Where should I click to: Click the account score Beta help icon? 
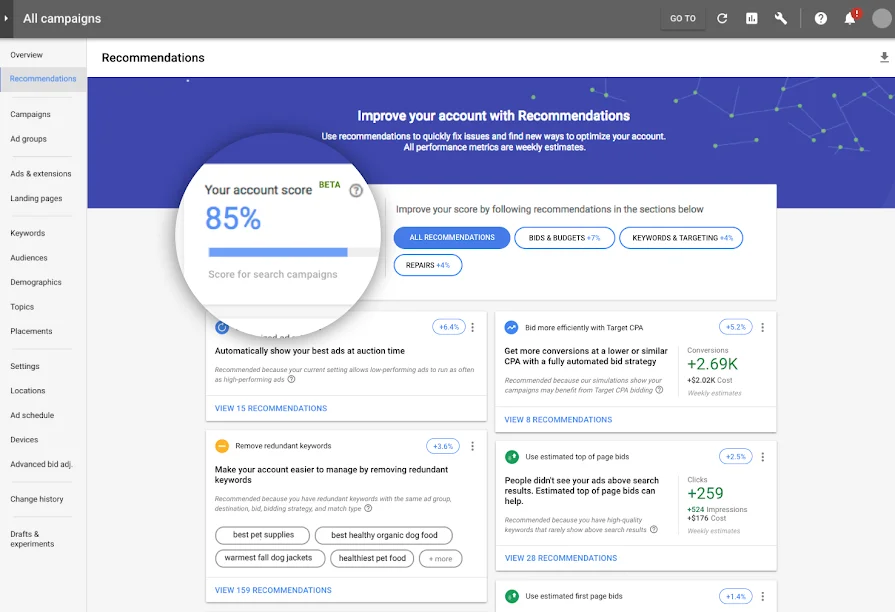tap(356, 190)
